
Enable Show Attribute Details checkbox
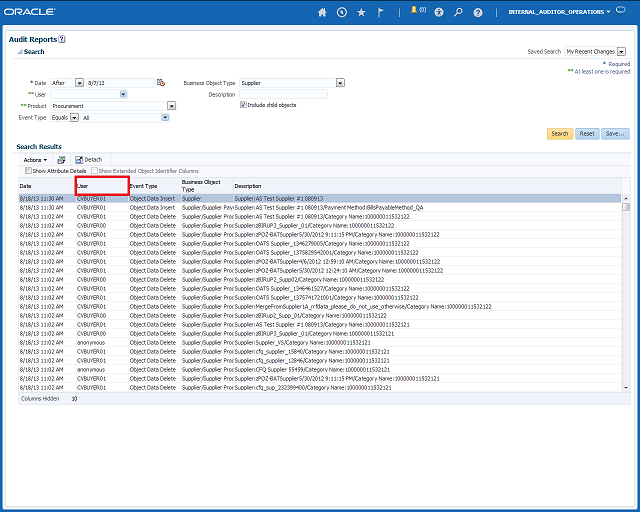[x=28, y=171]
